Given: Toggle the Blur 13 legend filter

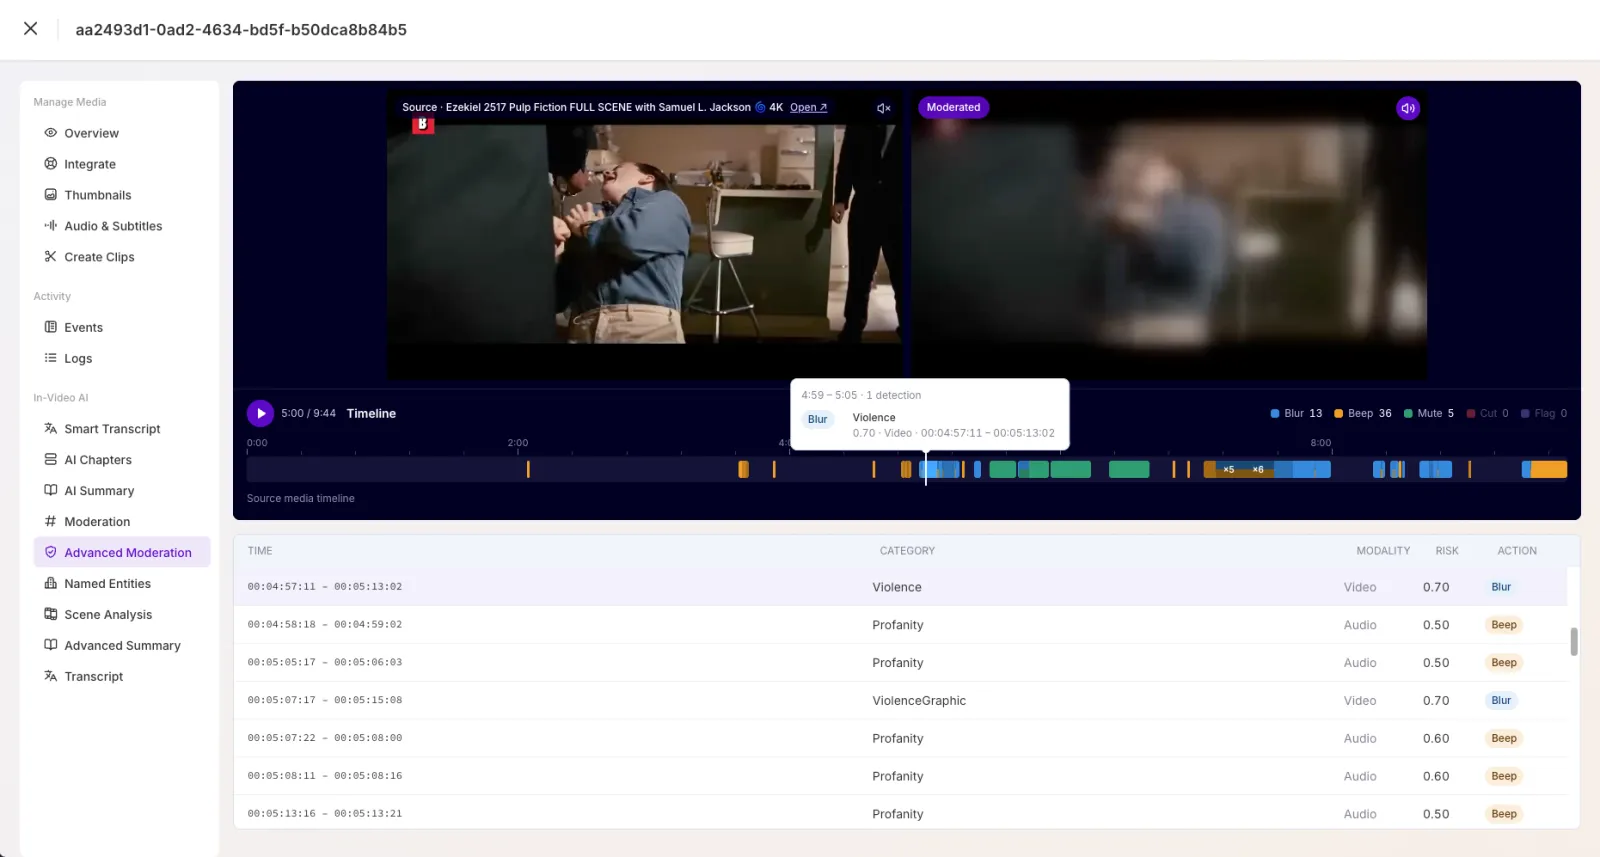Looking at the screenshot, I should pos(1296,413).
